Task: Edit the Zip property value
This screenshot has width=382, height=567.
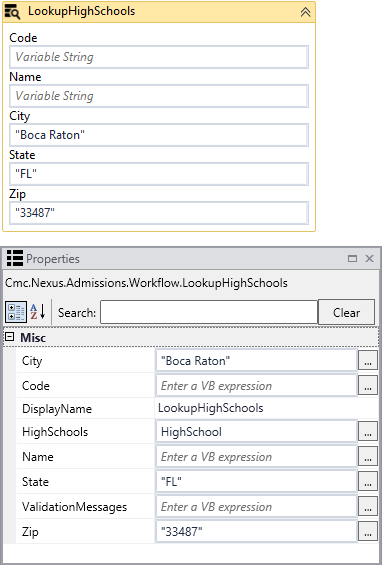Action: point(256,532)
